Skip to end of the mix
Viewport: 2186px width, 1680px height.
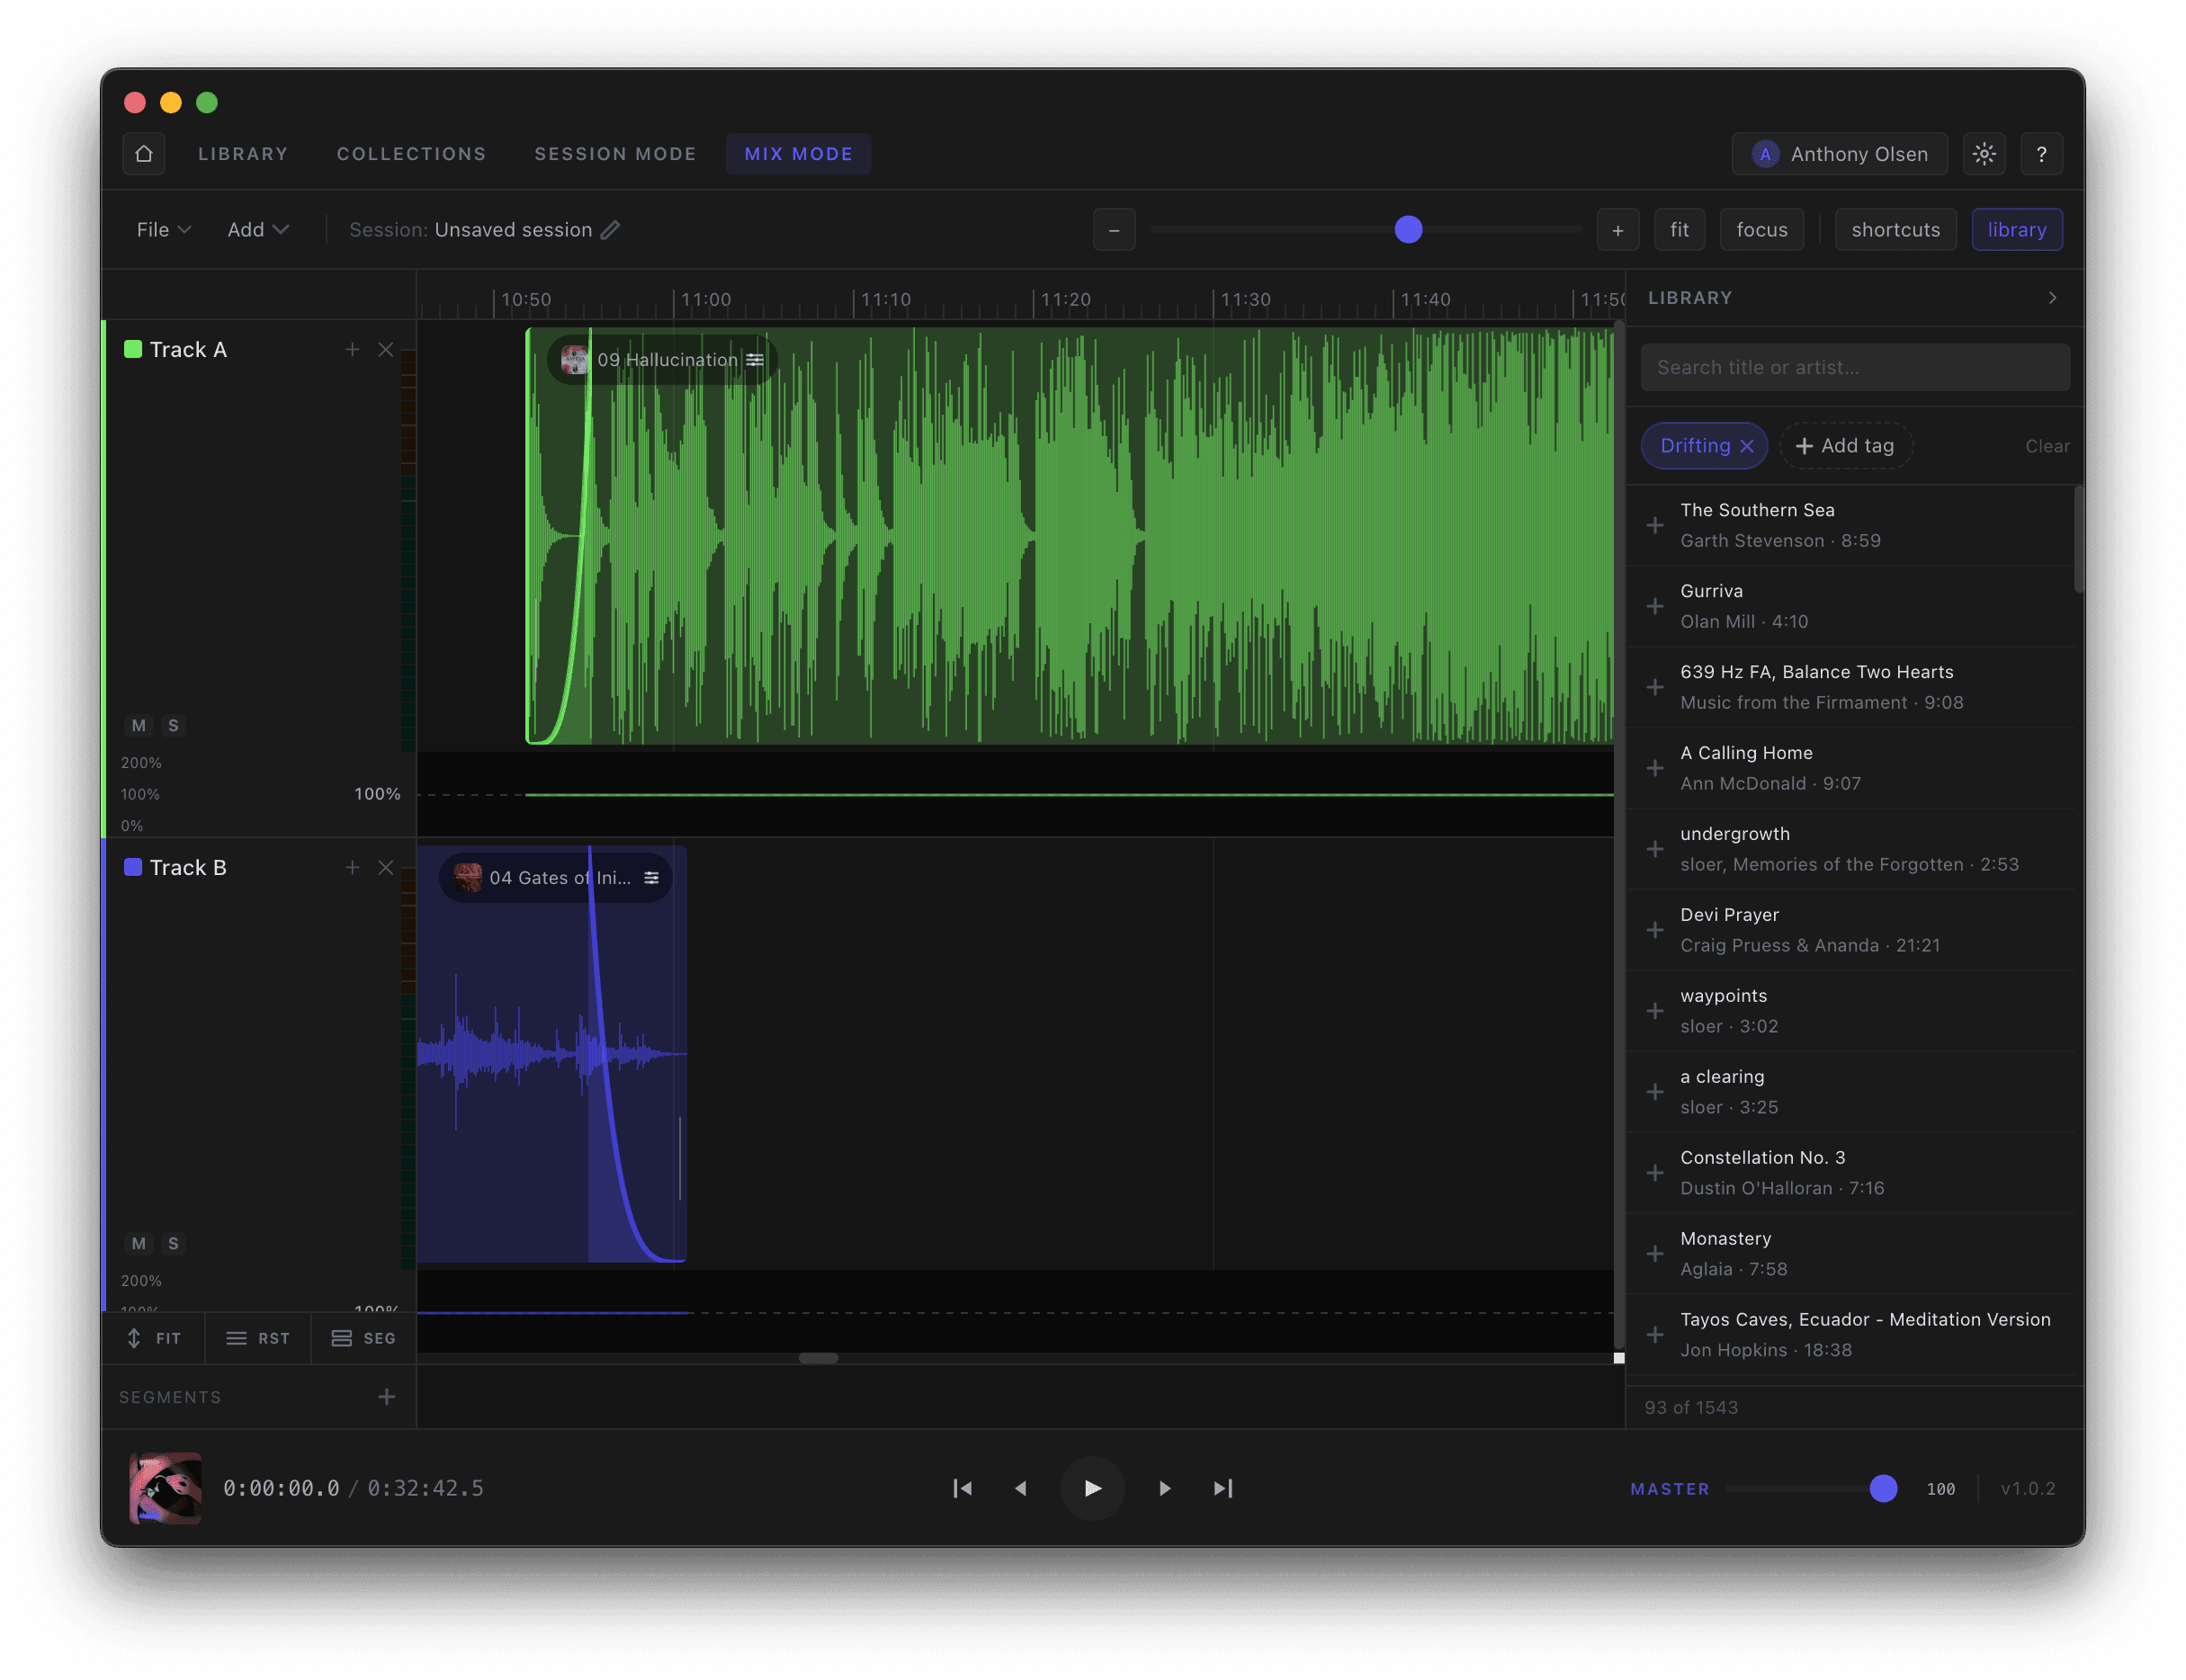1222,1488
